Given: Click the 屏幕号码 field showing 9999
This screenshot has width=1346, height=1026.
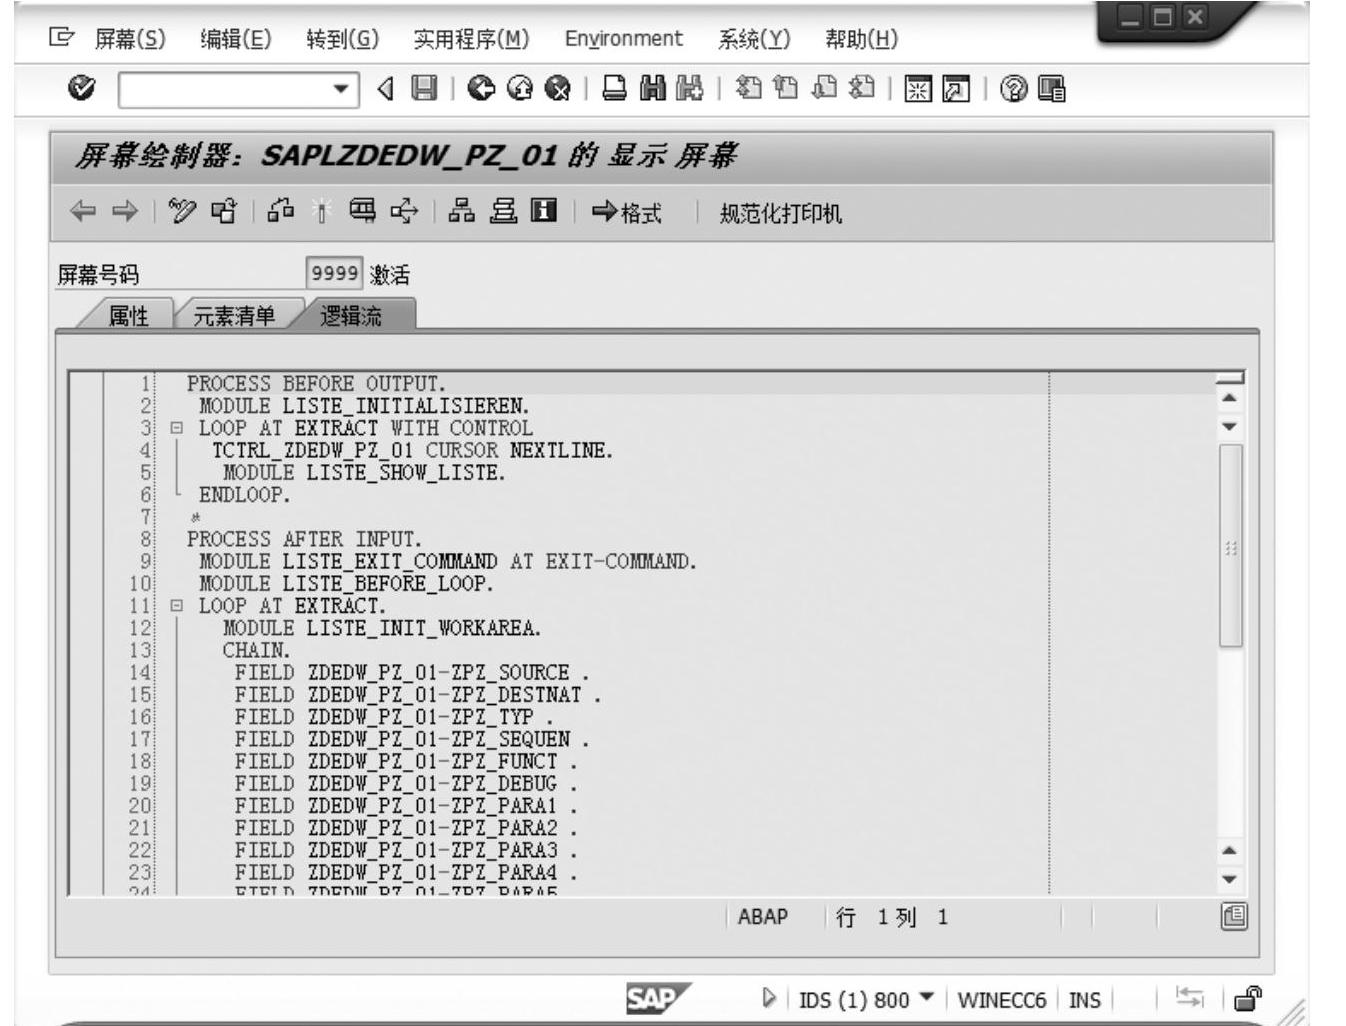Looking at the screenshot, I should pyautogui.click(x=334, y=273).
